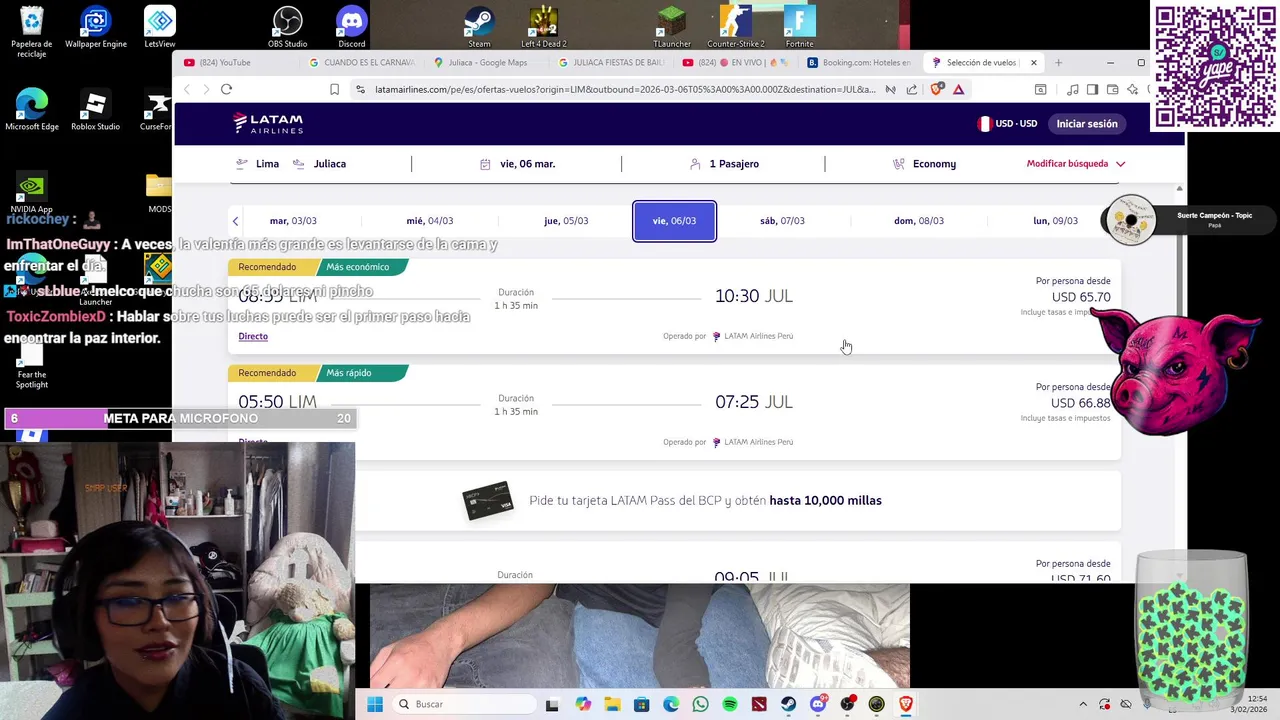This screenshot has height=720, width=1280.
Task: Select date mar, 03/03
Action: point(293,221)
